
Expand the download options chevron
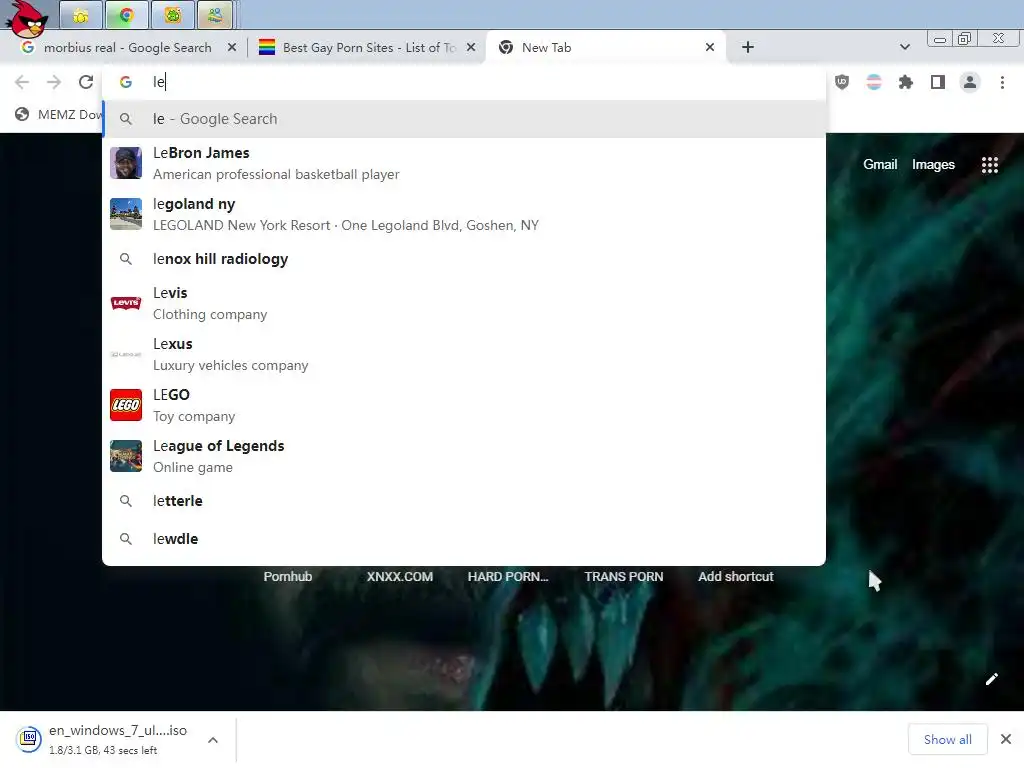click(x=213, y=740)
